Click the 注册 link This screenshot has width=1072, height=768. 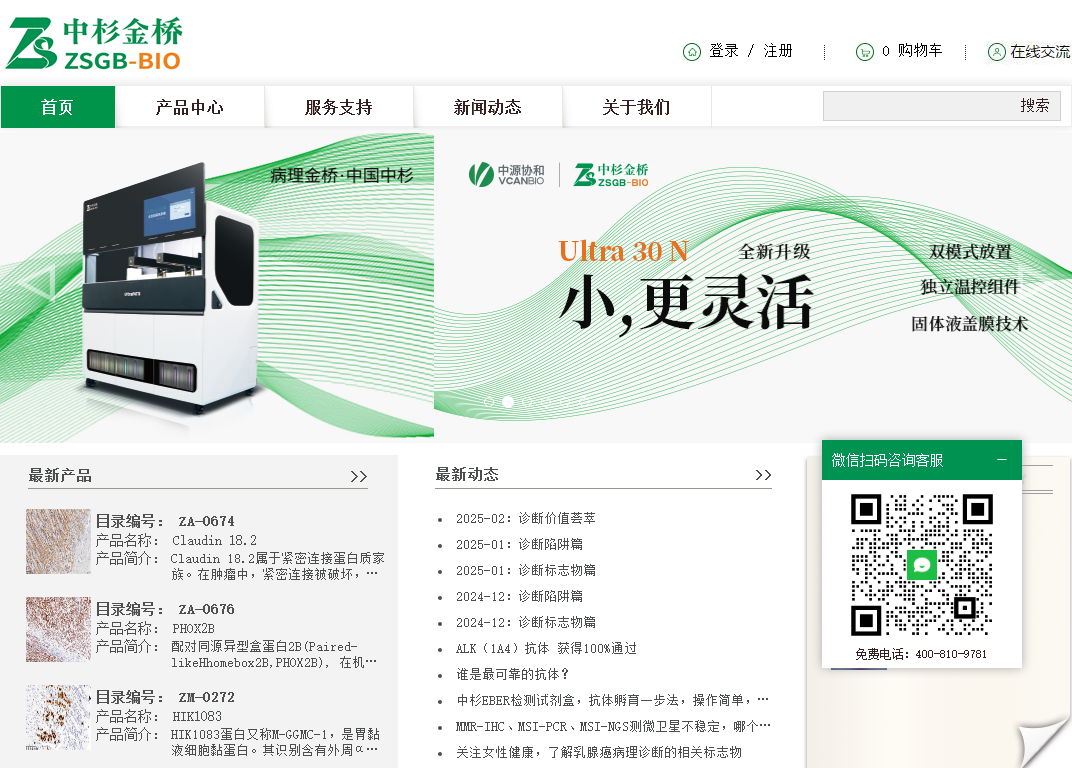tap(778, 51)
